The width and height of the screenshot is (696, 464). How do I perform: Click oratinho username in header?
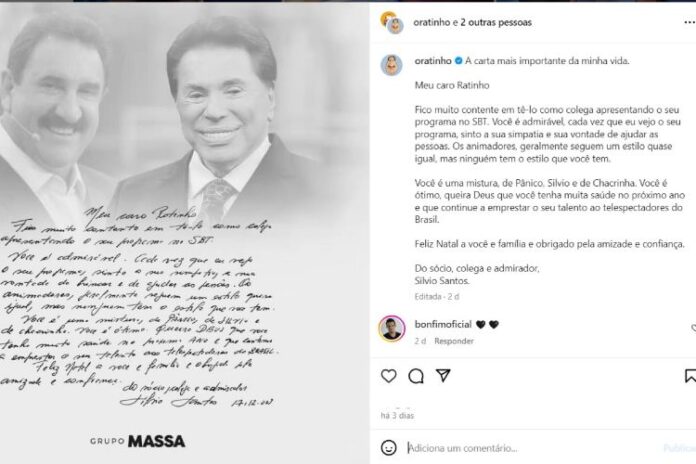pyautogui.click(x=432, y=22)
